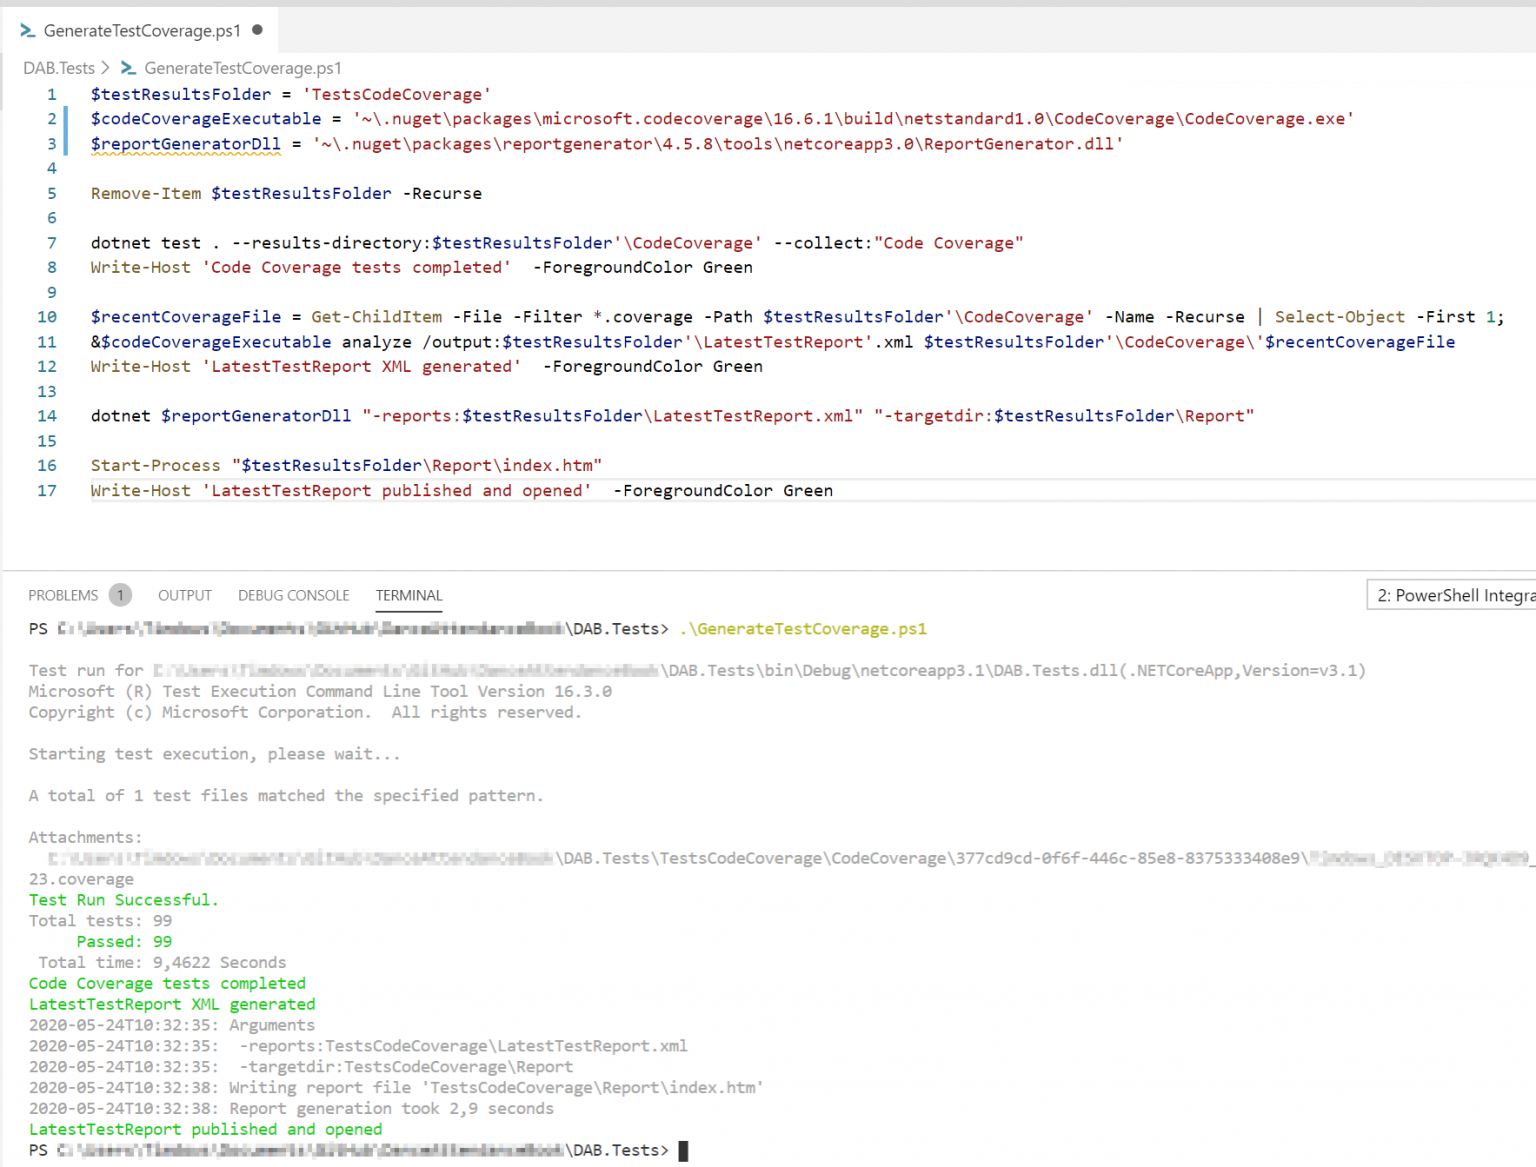1536x1167 pixels.
Task: Select the GenerateTestCoverage.ps1 editor tab
Action: click(142, 31)
